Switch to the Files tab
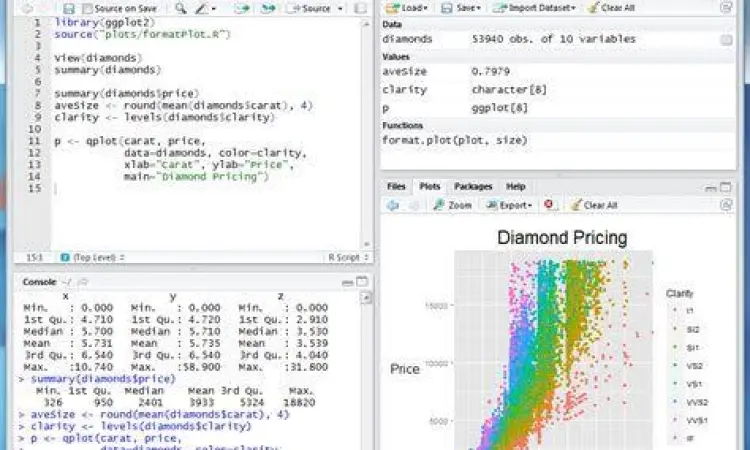The image size is (750, 450). [396, 186]
